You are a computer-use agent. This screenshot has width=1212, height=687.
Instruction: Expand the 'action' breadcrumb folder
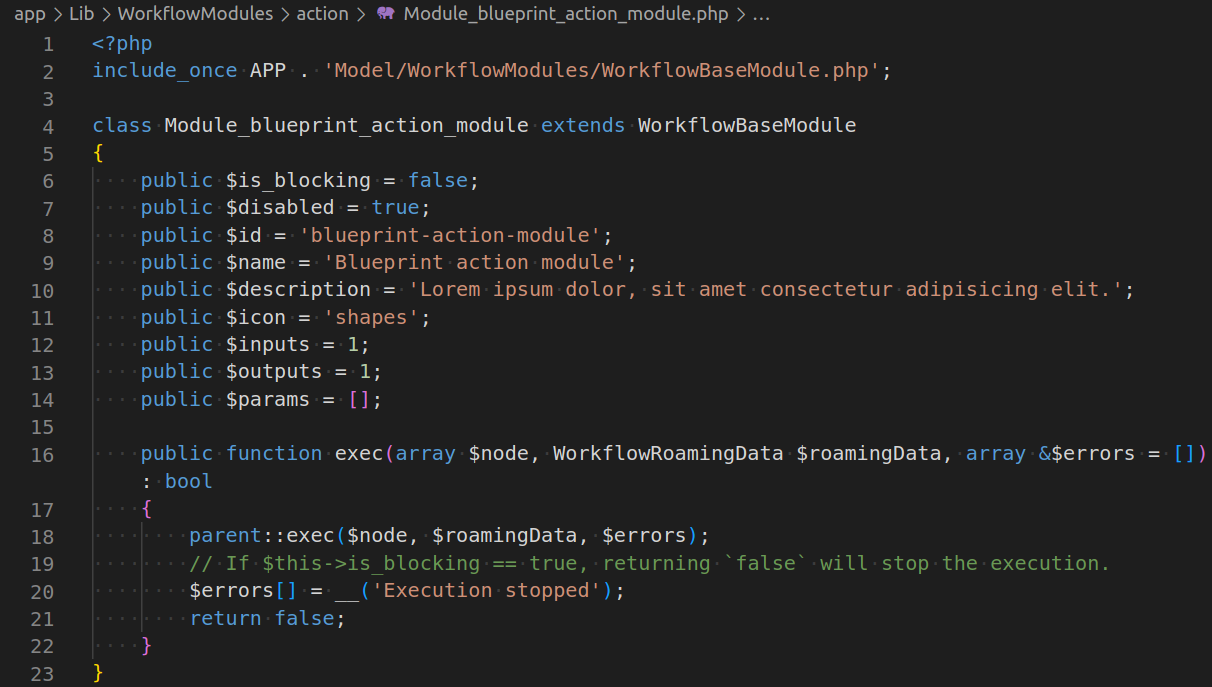point(322,14)
